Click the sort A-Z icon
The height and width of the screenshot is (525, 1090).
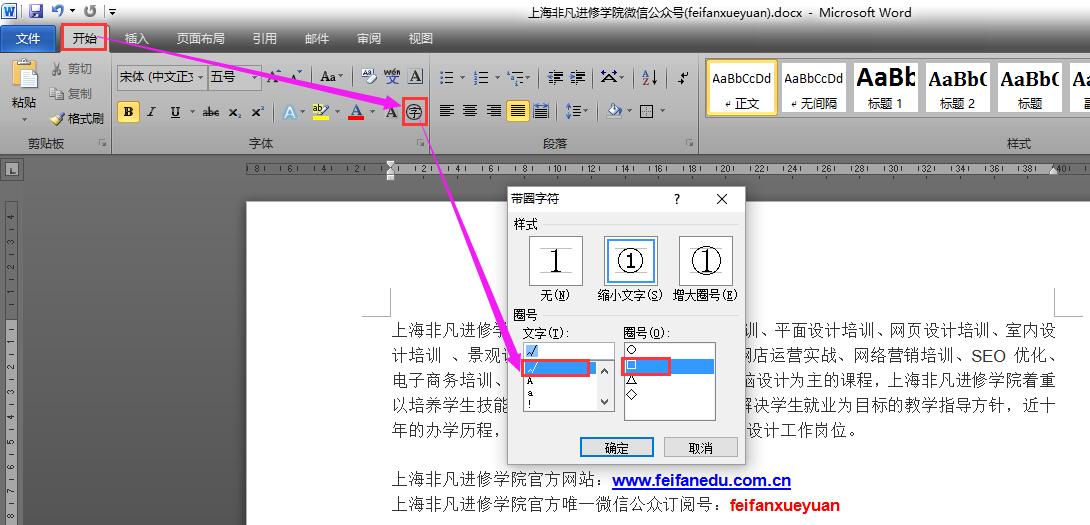click(x=649, y=77)
